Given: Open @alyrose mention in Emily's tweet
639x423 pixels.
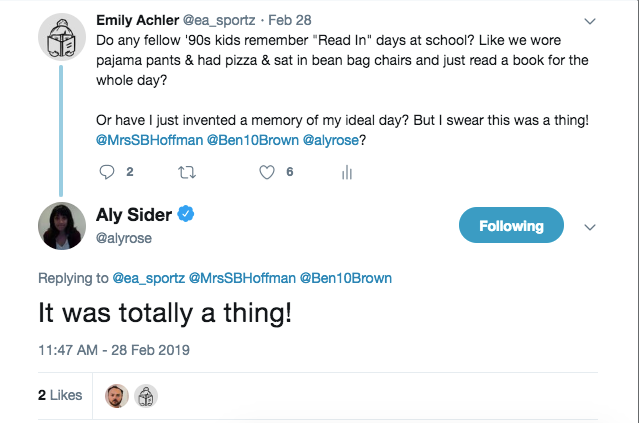Looking at the screenshot, I should (331, 140).
